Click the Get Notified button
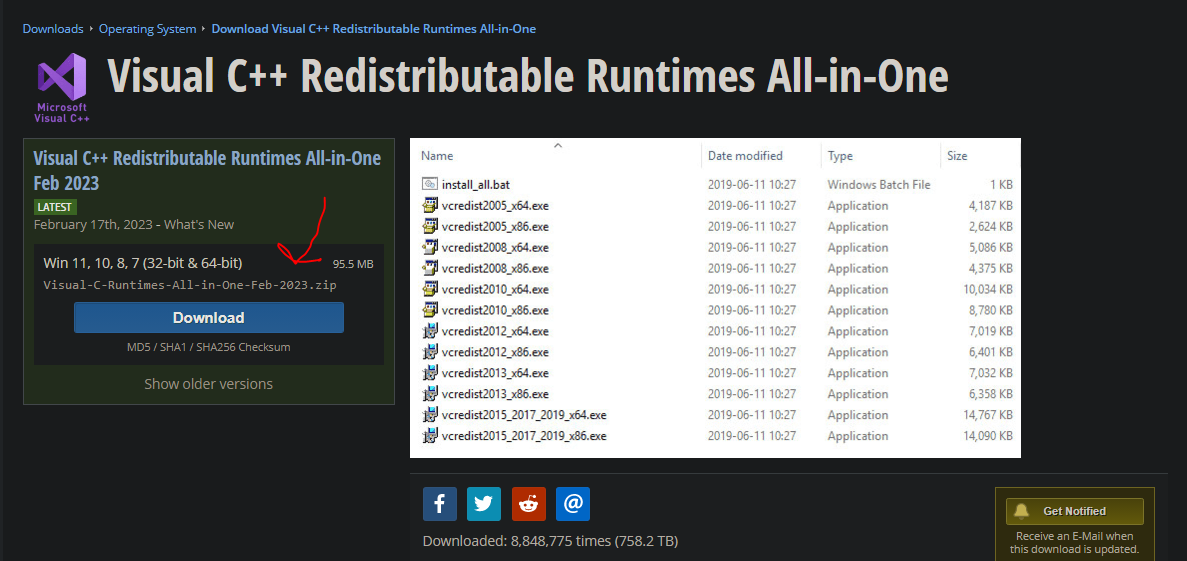1187x561 pixels. coord(1074,511)
